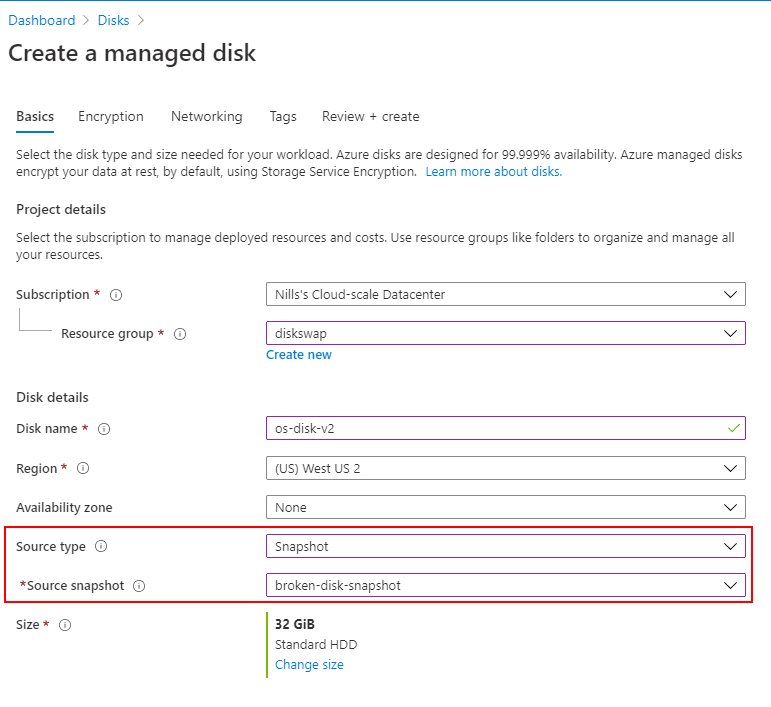Go to the Tags tab
Screen dimensions: 771x707
(283, 117)
